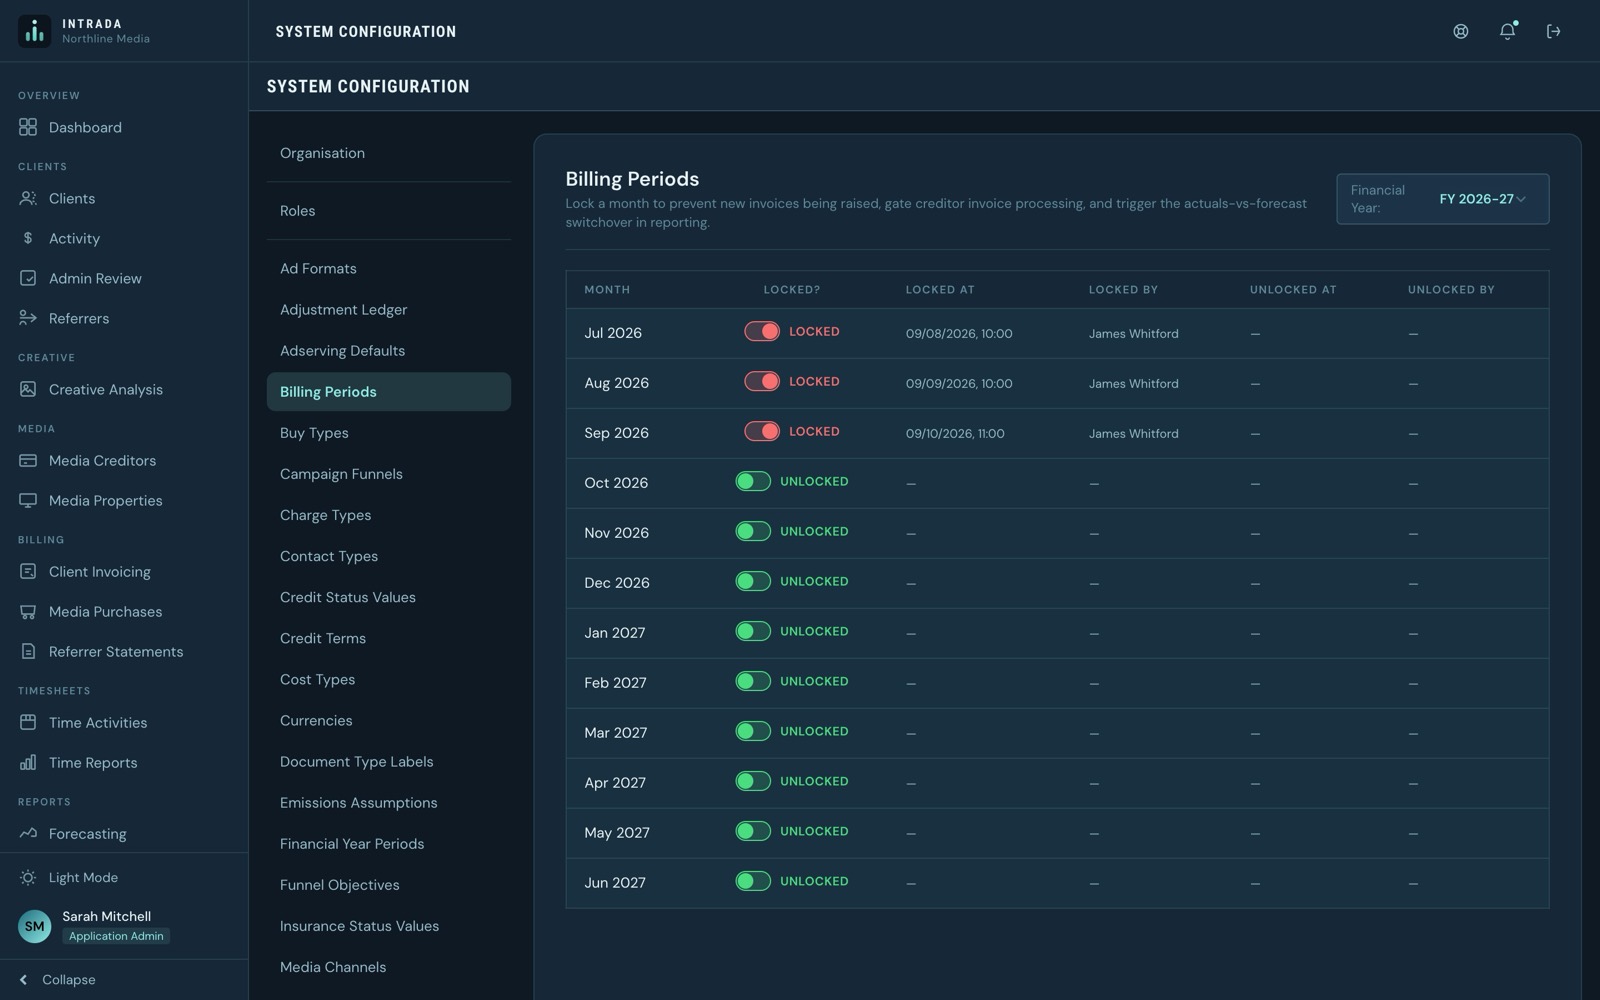Viewport: 1600px width, 1000px height.
Task: Open the Roles settings section
Action: pos(388,211)
